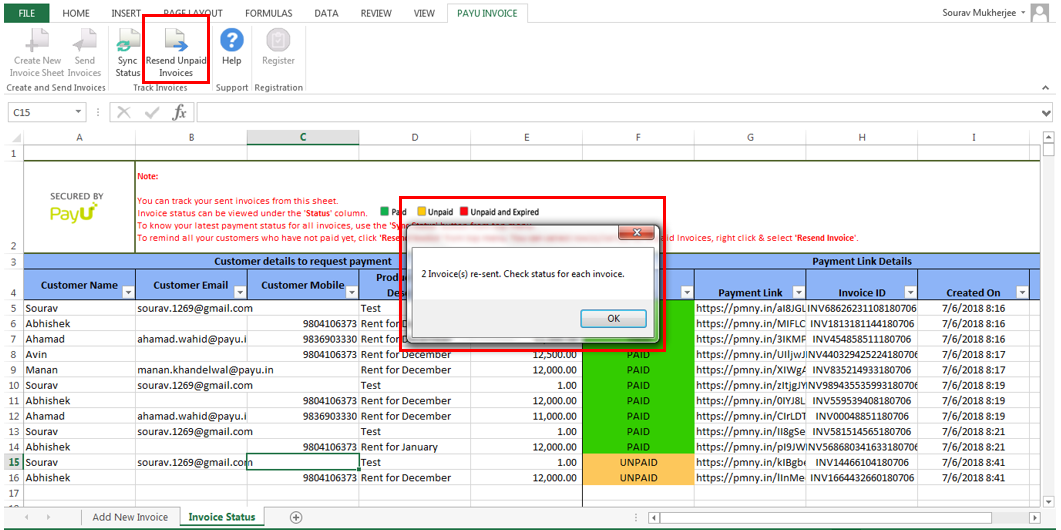Click the UNPAID status cell in row 15
This screenshot has height=530, width=1061.
(638, 462)
